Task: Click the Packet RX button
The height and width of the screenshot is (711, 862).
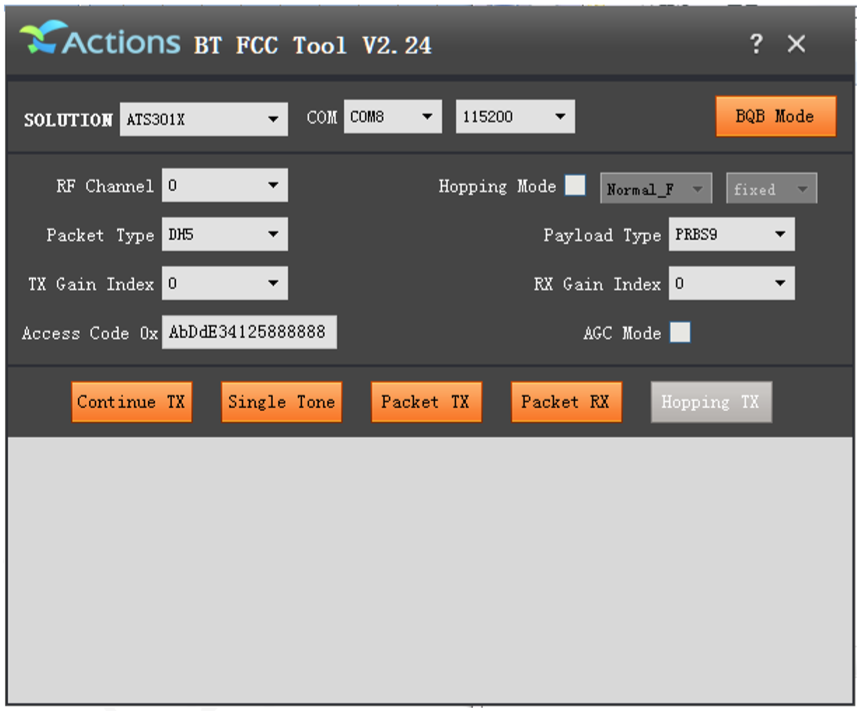Action: point(566,402)
